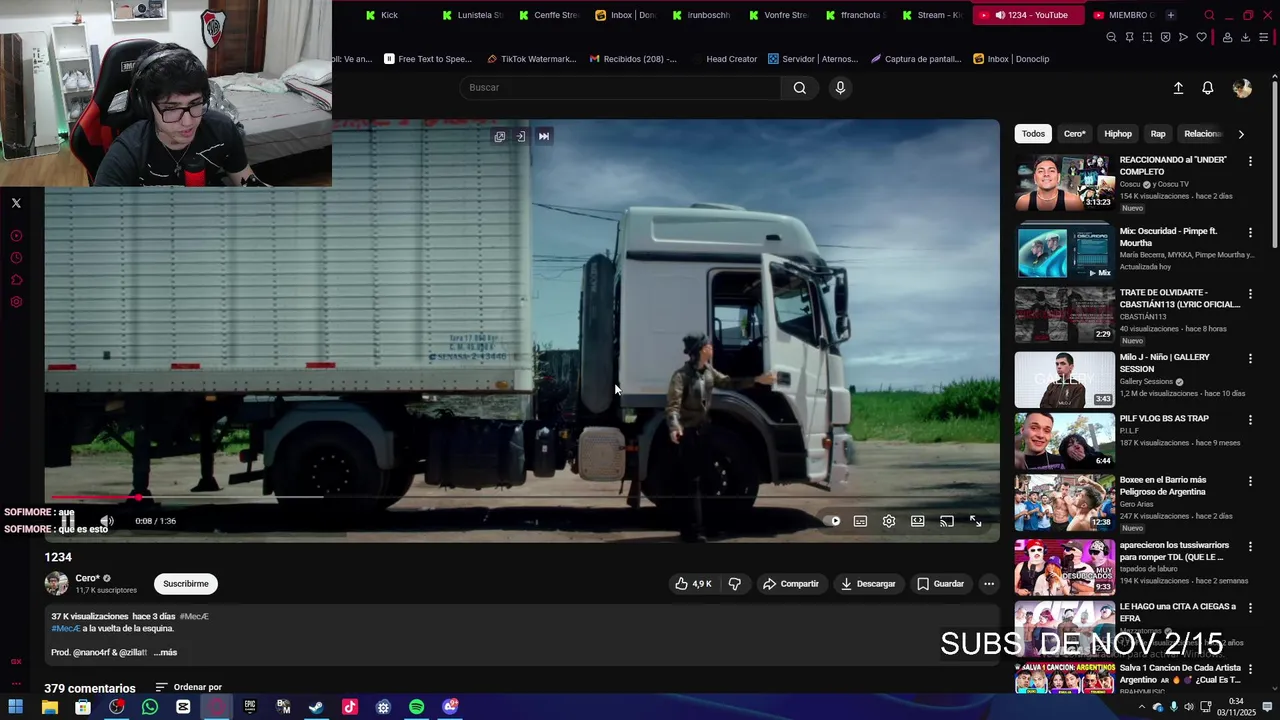Click the browser snapshot selection icon

coord(1147,37)
